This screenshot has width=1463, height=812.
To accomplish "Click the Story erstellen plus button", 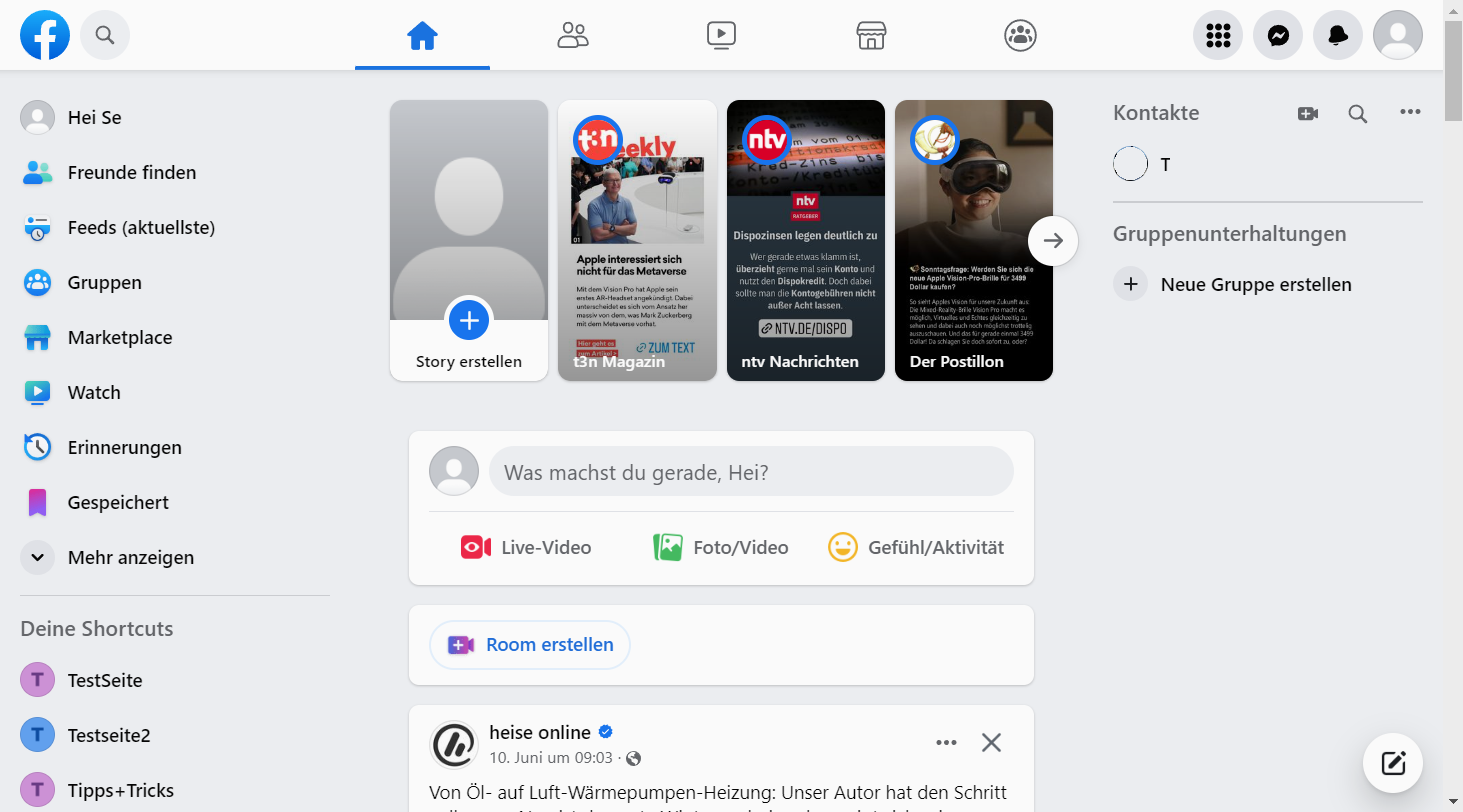I will tap(469, 320).
